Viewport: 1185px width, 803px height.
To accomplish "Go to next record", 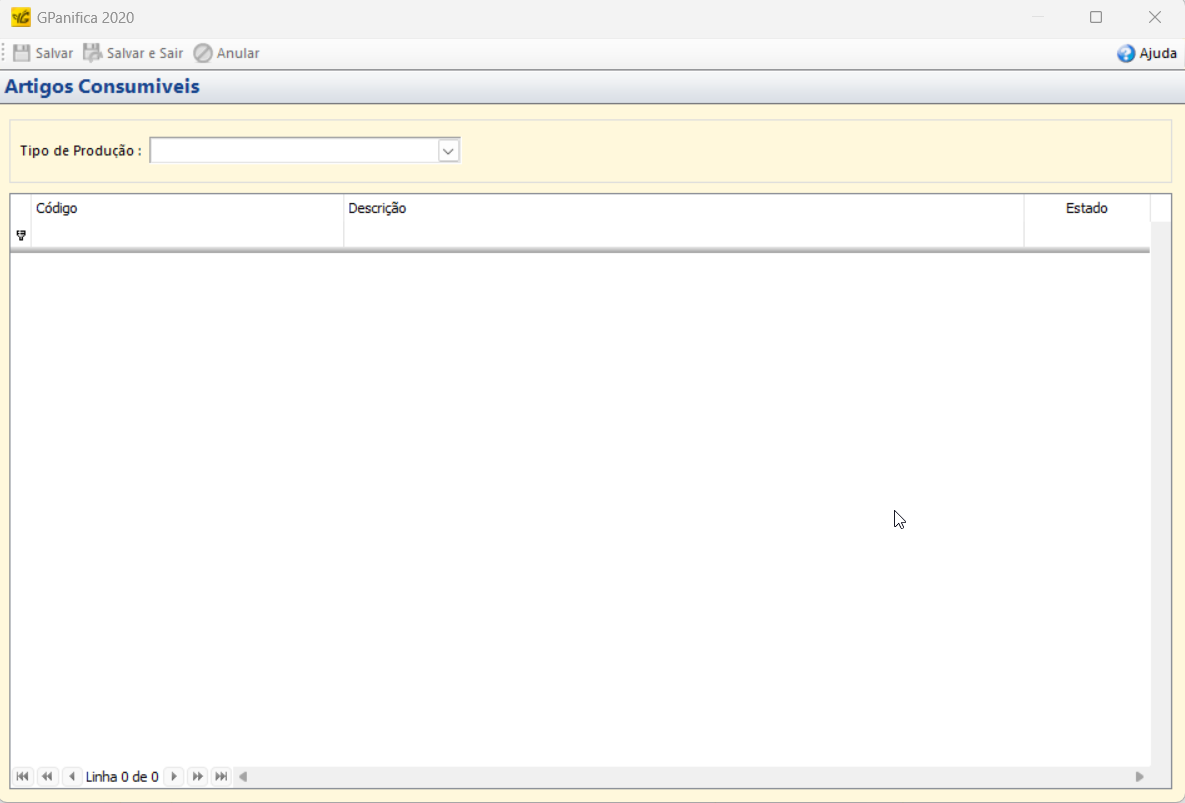I will point(173,776).
